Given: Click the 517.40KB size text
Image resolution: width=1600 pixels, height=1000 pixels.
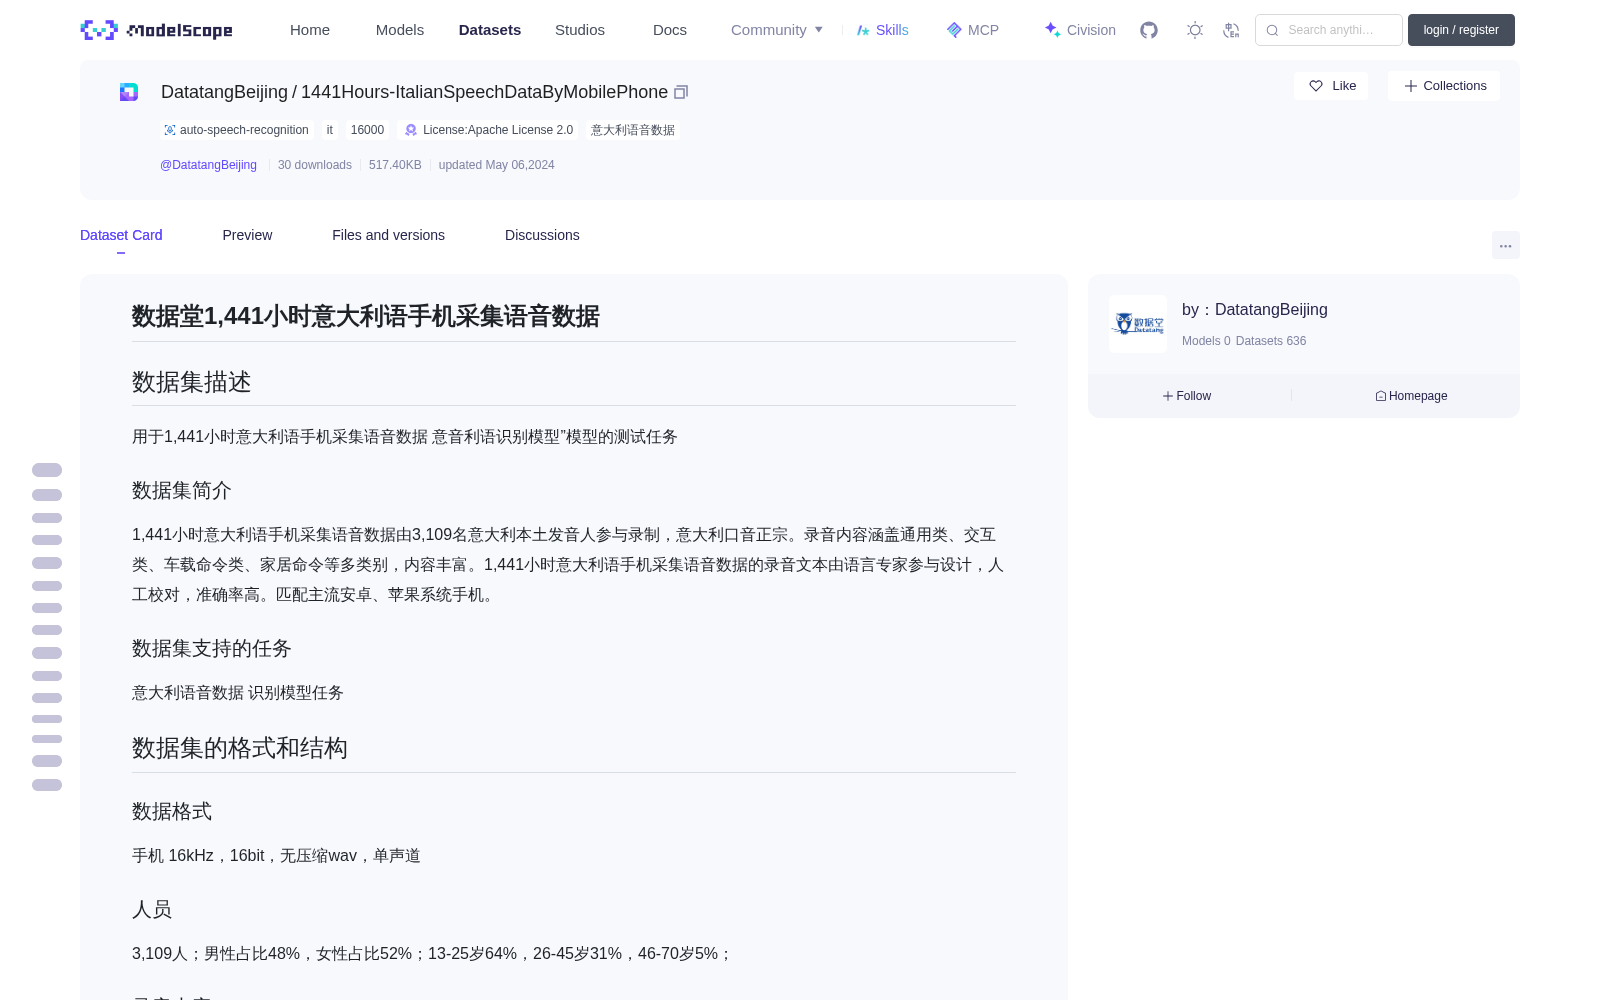Looking at the screenshot, I should tap(395, 165).
